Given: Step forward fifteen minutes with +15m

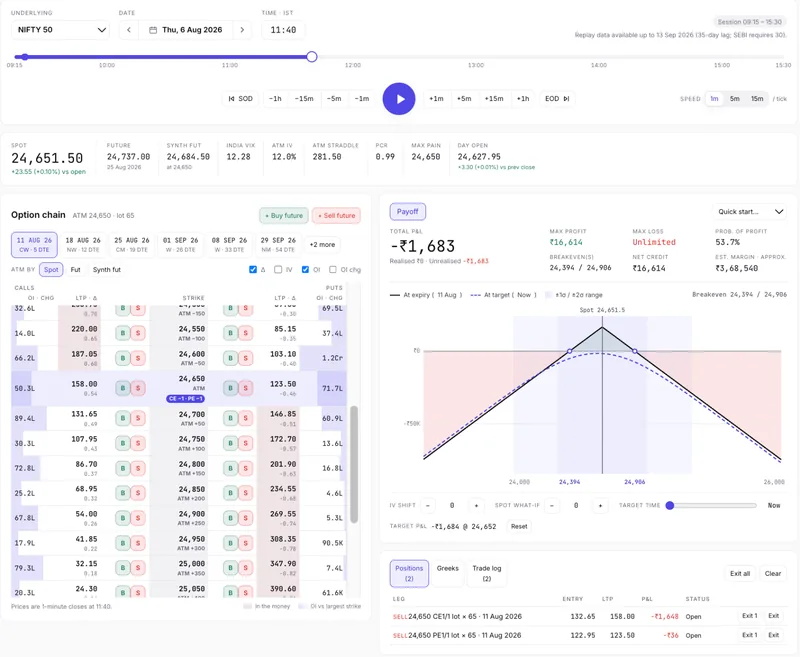Looking at the screenshot, I should [x=494, y=98].
